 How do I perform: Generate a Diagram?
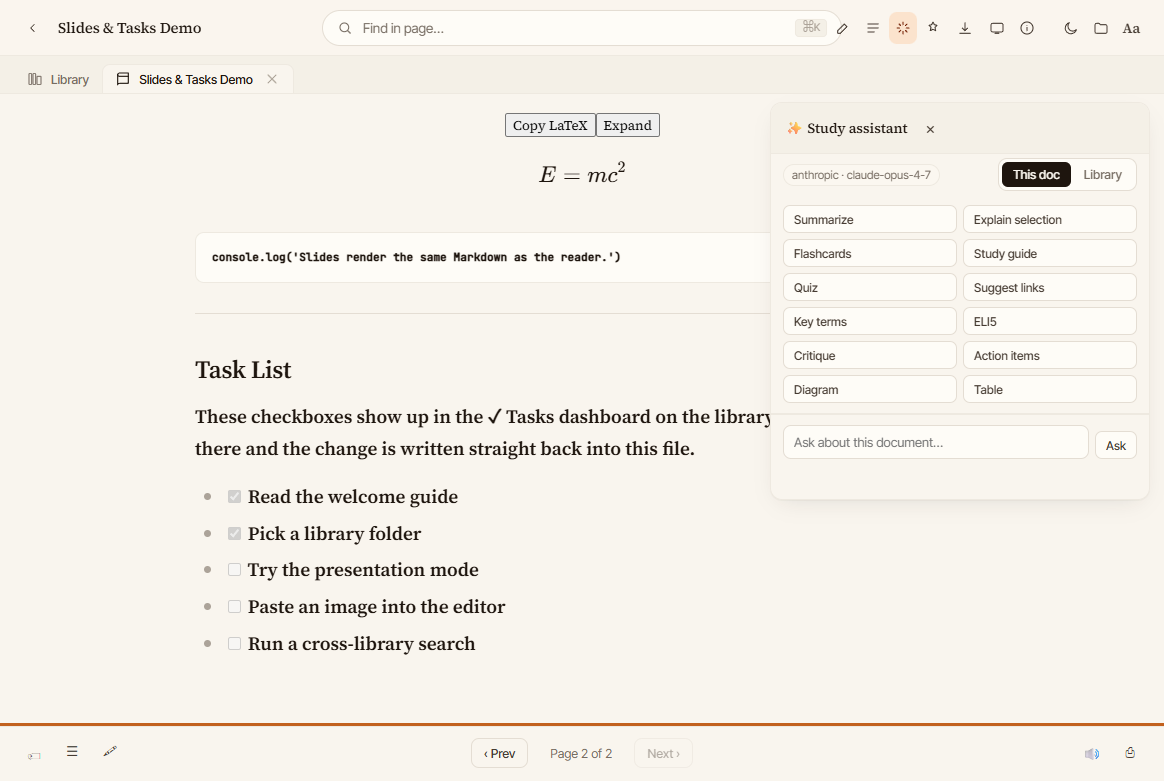point(869,390)
